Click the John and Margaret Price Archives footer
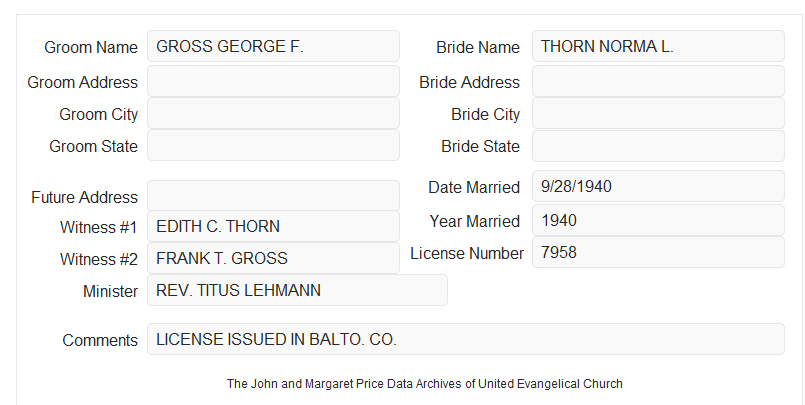The width and height of the screenshot is (805, 405). click(x=425, y=384)
